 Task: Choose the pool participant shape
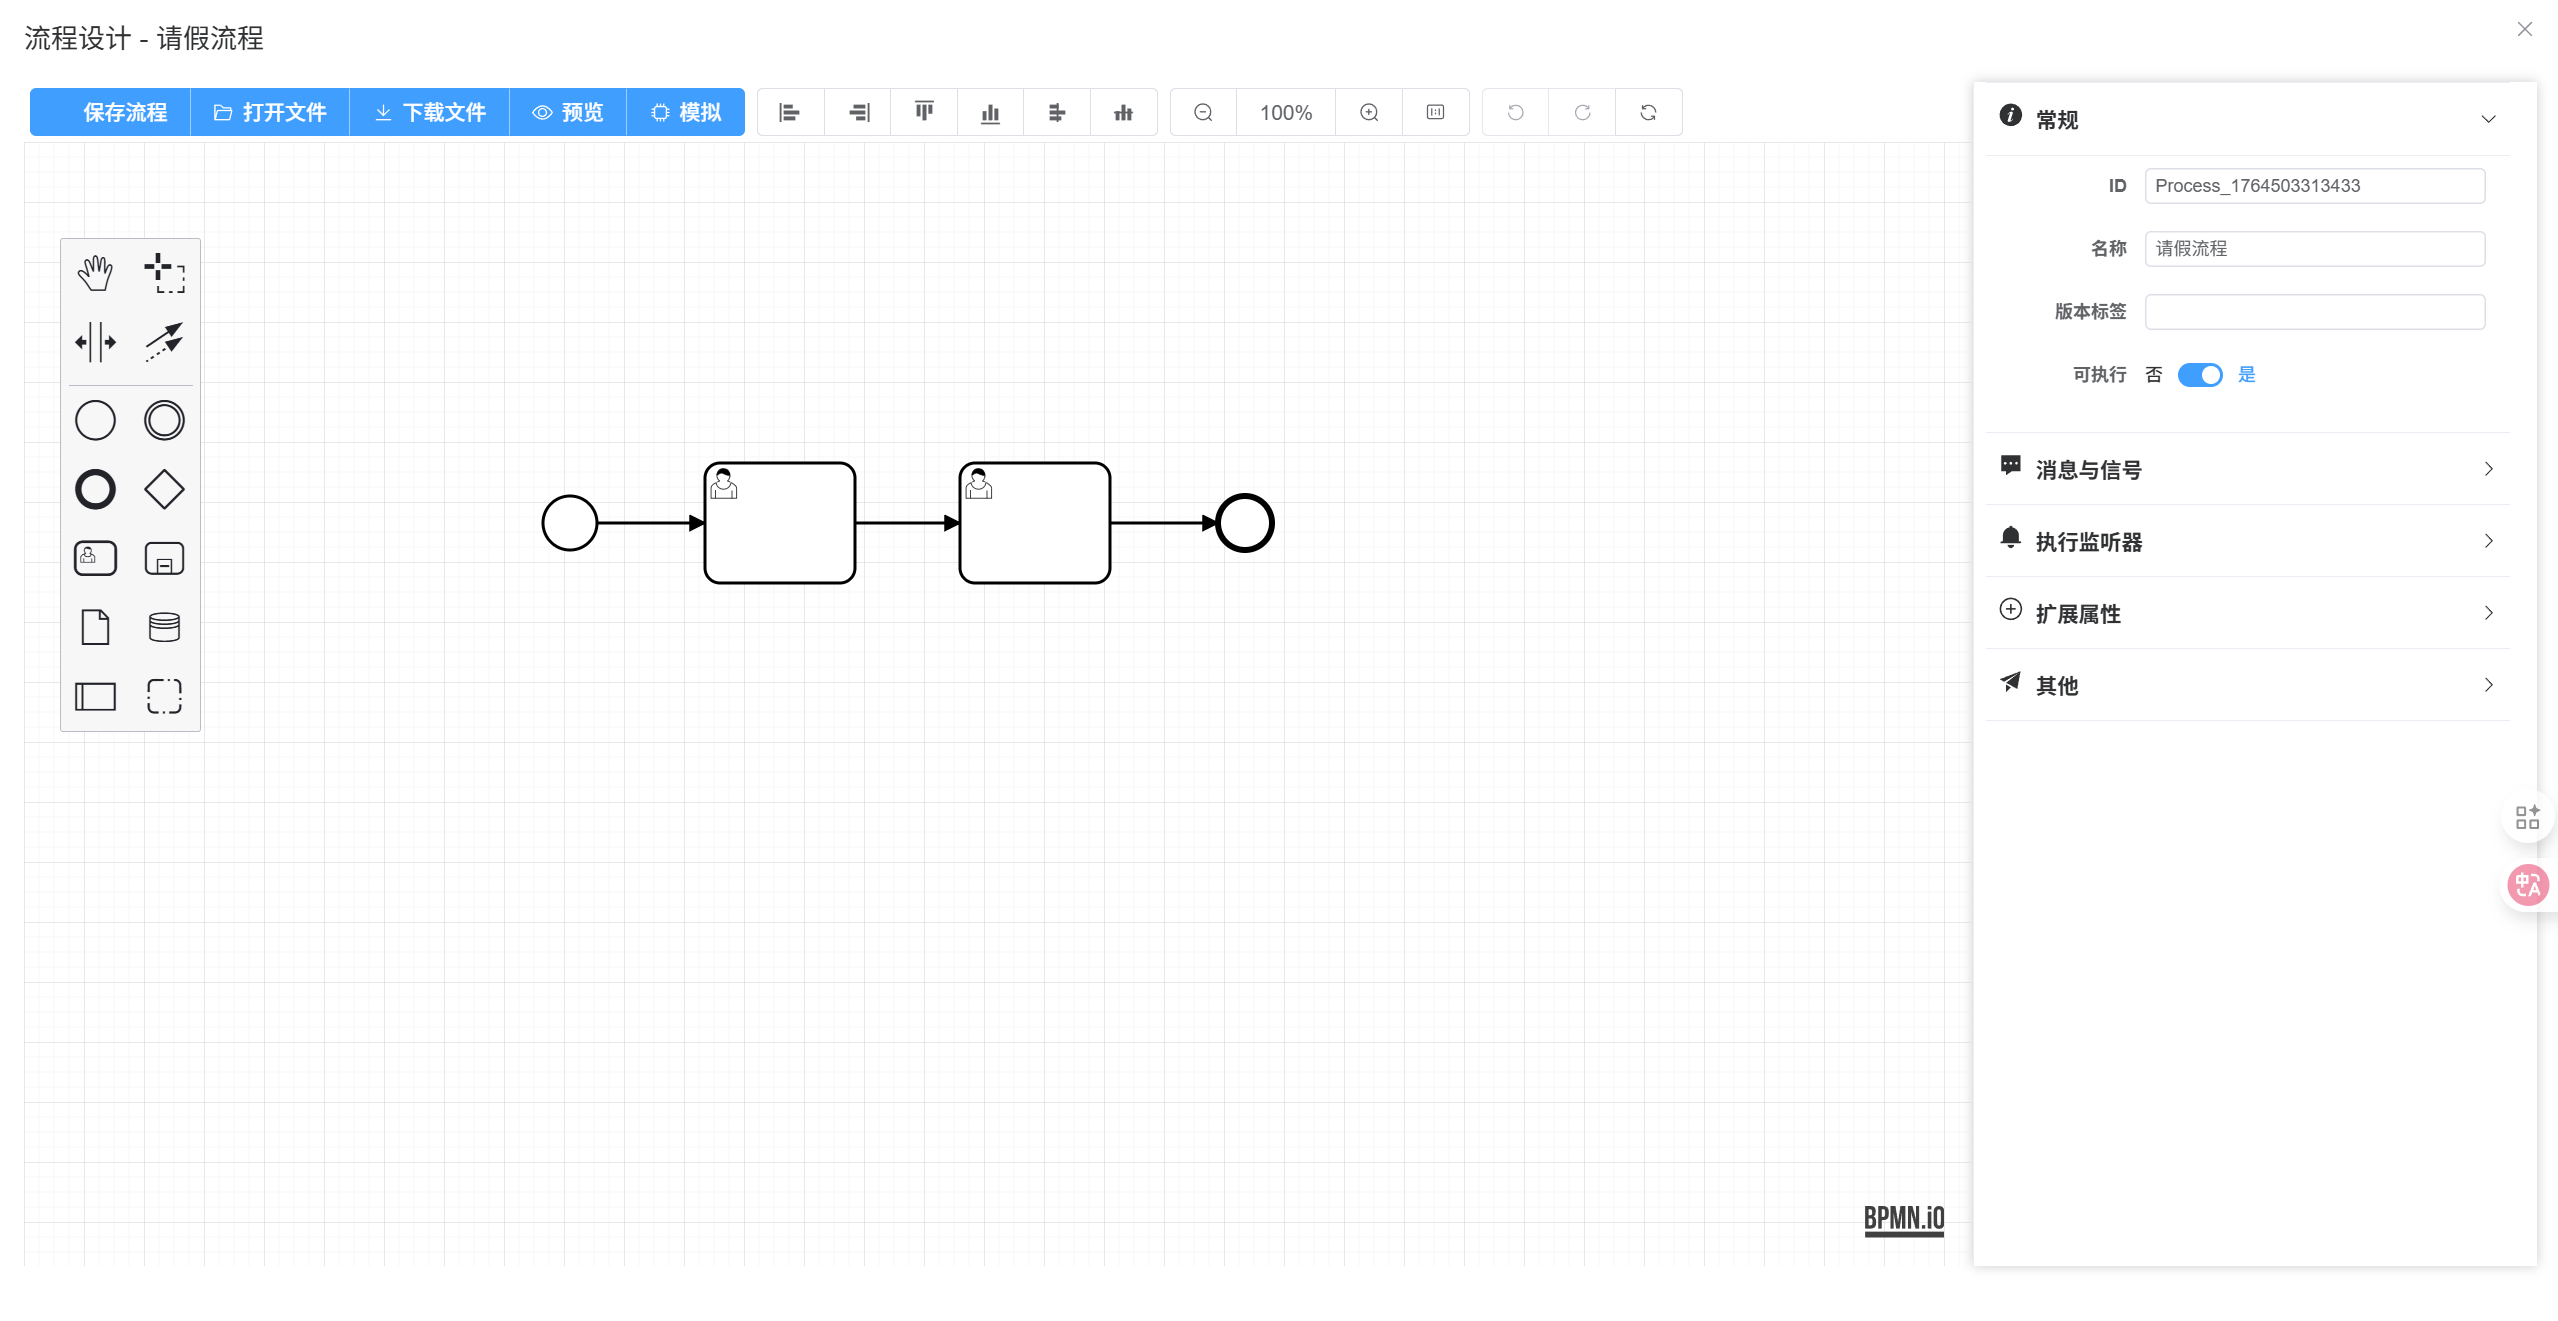[95, 696]
